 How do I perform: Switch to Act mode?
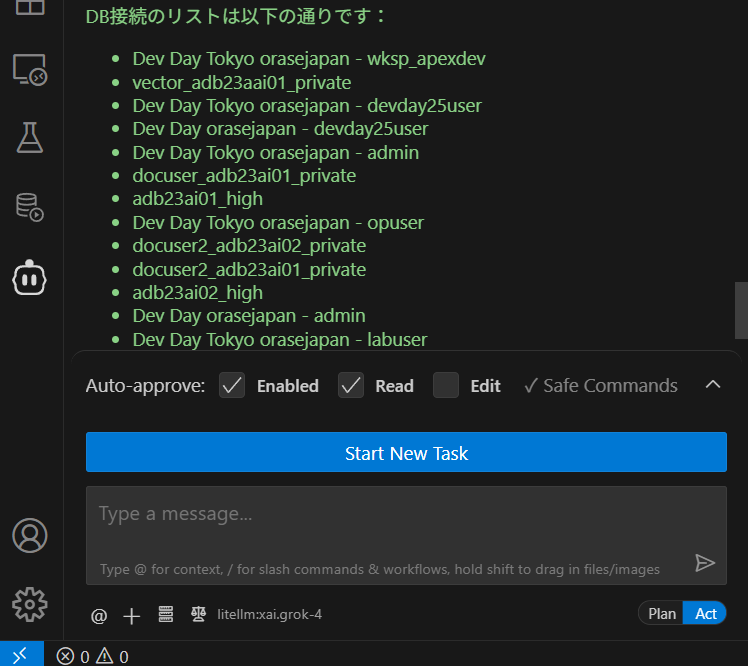coord(705,614)
